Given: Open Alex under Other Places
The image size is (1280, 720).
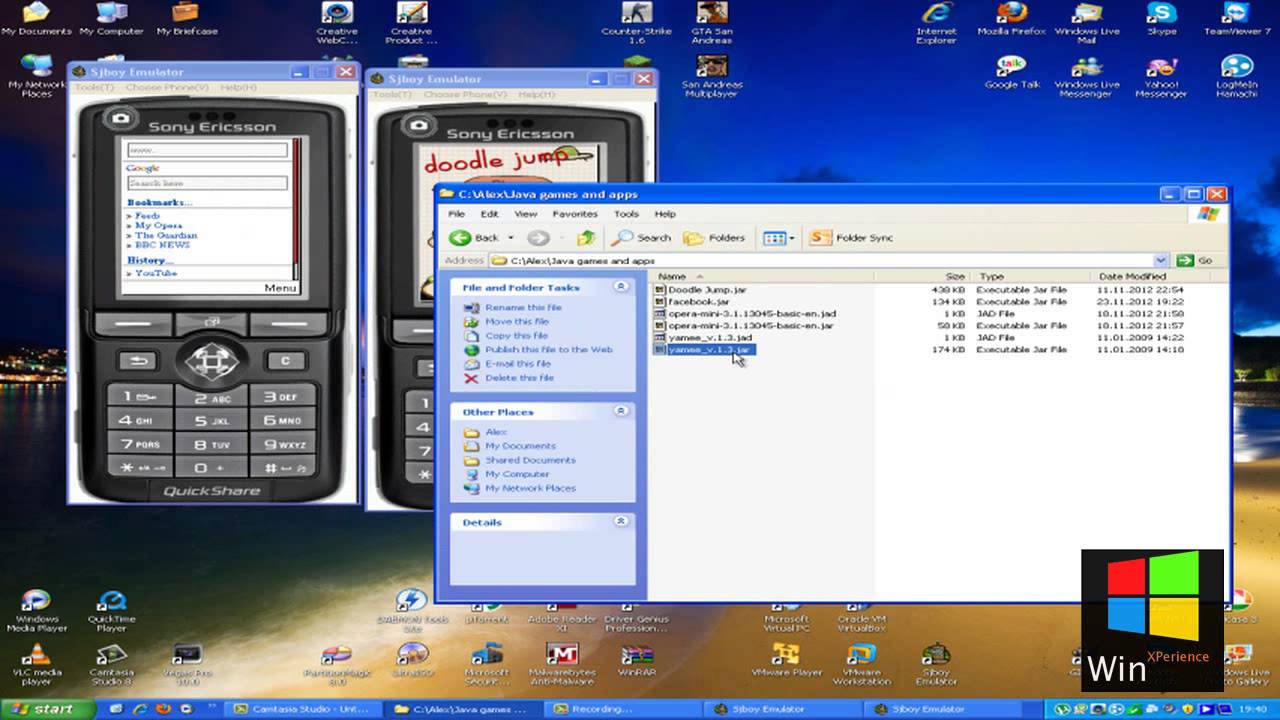Looking at the screenshot, I should [496, 432].
